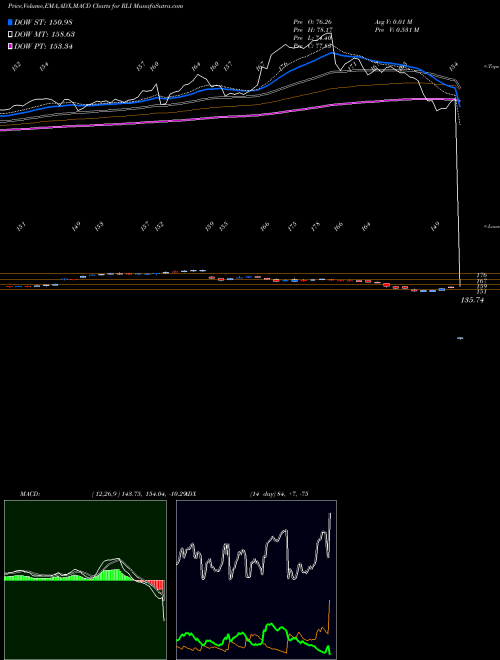Screen dimensions: 500x660
Task: Click the white DOW MT legend swatch
Action: (11, 34)
